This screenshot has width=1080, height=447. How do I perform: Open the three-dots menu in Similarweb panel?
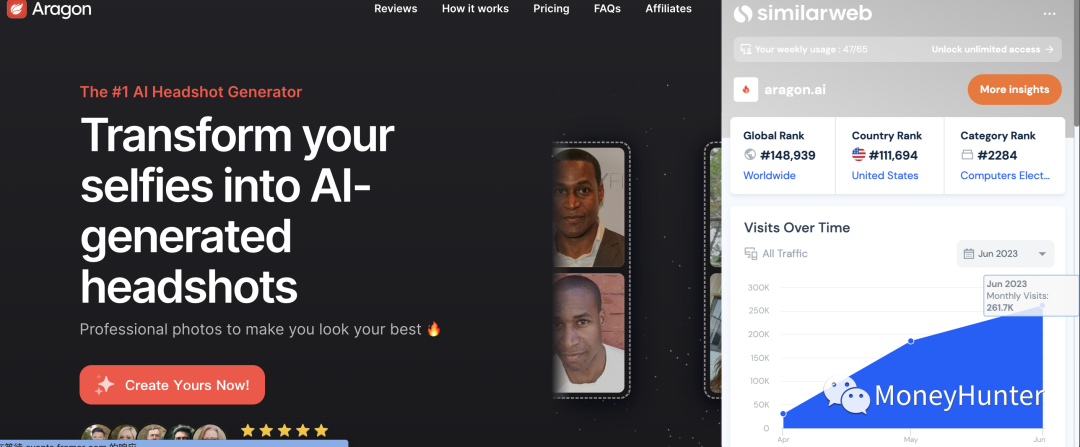pos(1049,13)
